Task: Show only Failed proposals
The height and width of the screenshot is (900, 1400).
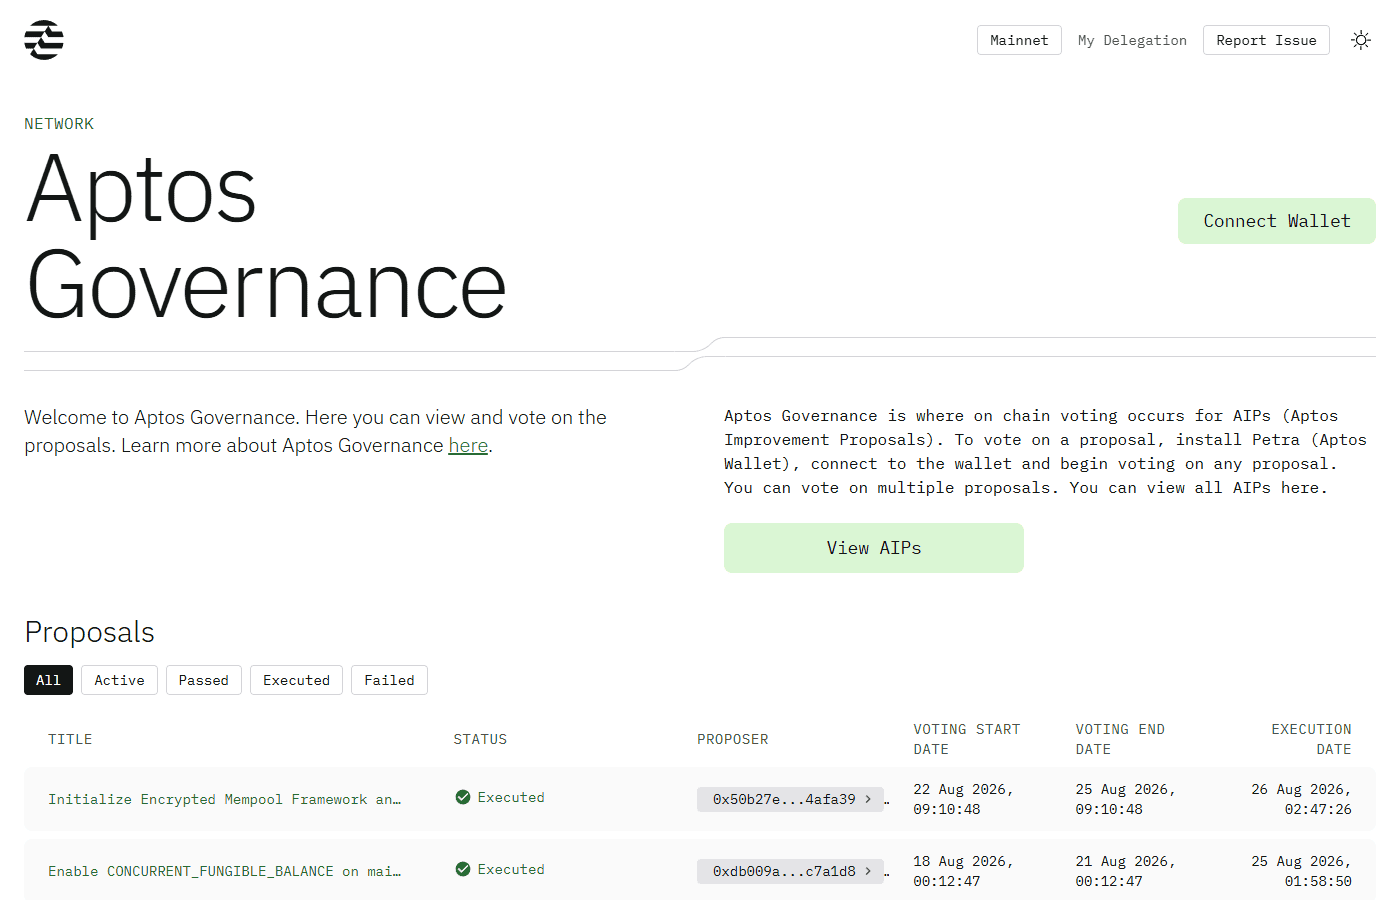Action: click(389, 680)
